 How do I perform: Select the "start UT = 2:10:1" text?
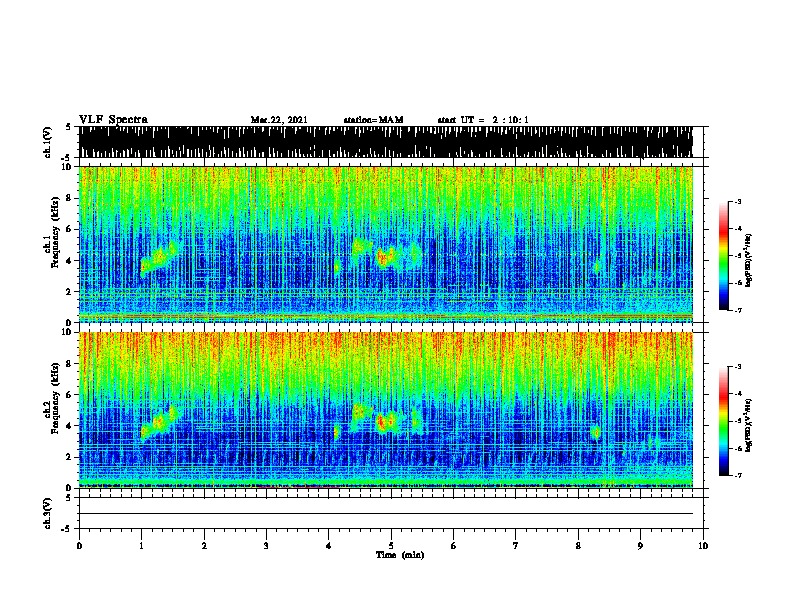[483, 120]
